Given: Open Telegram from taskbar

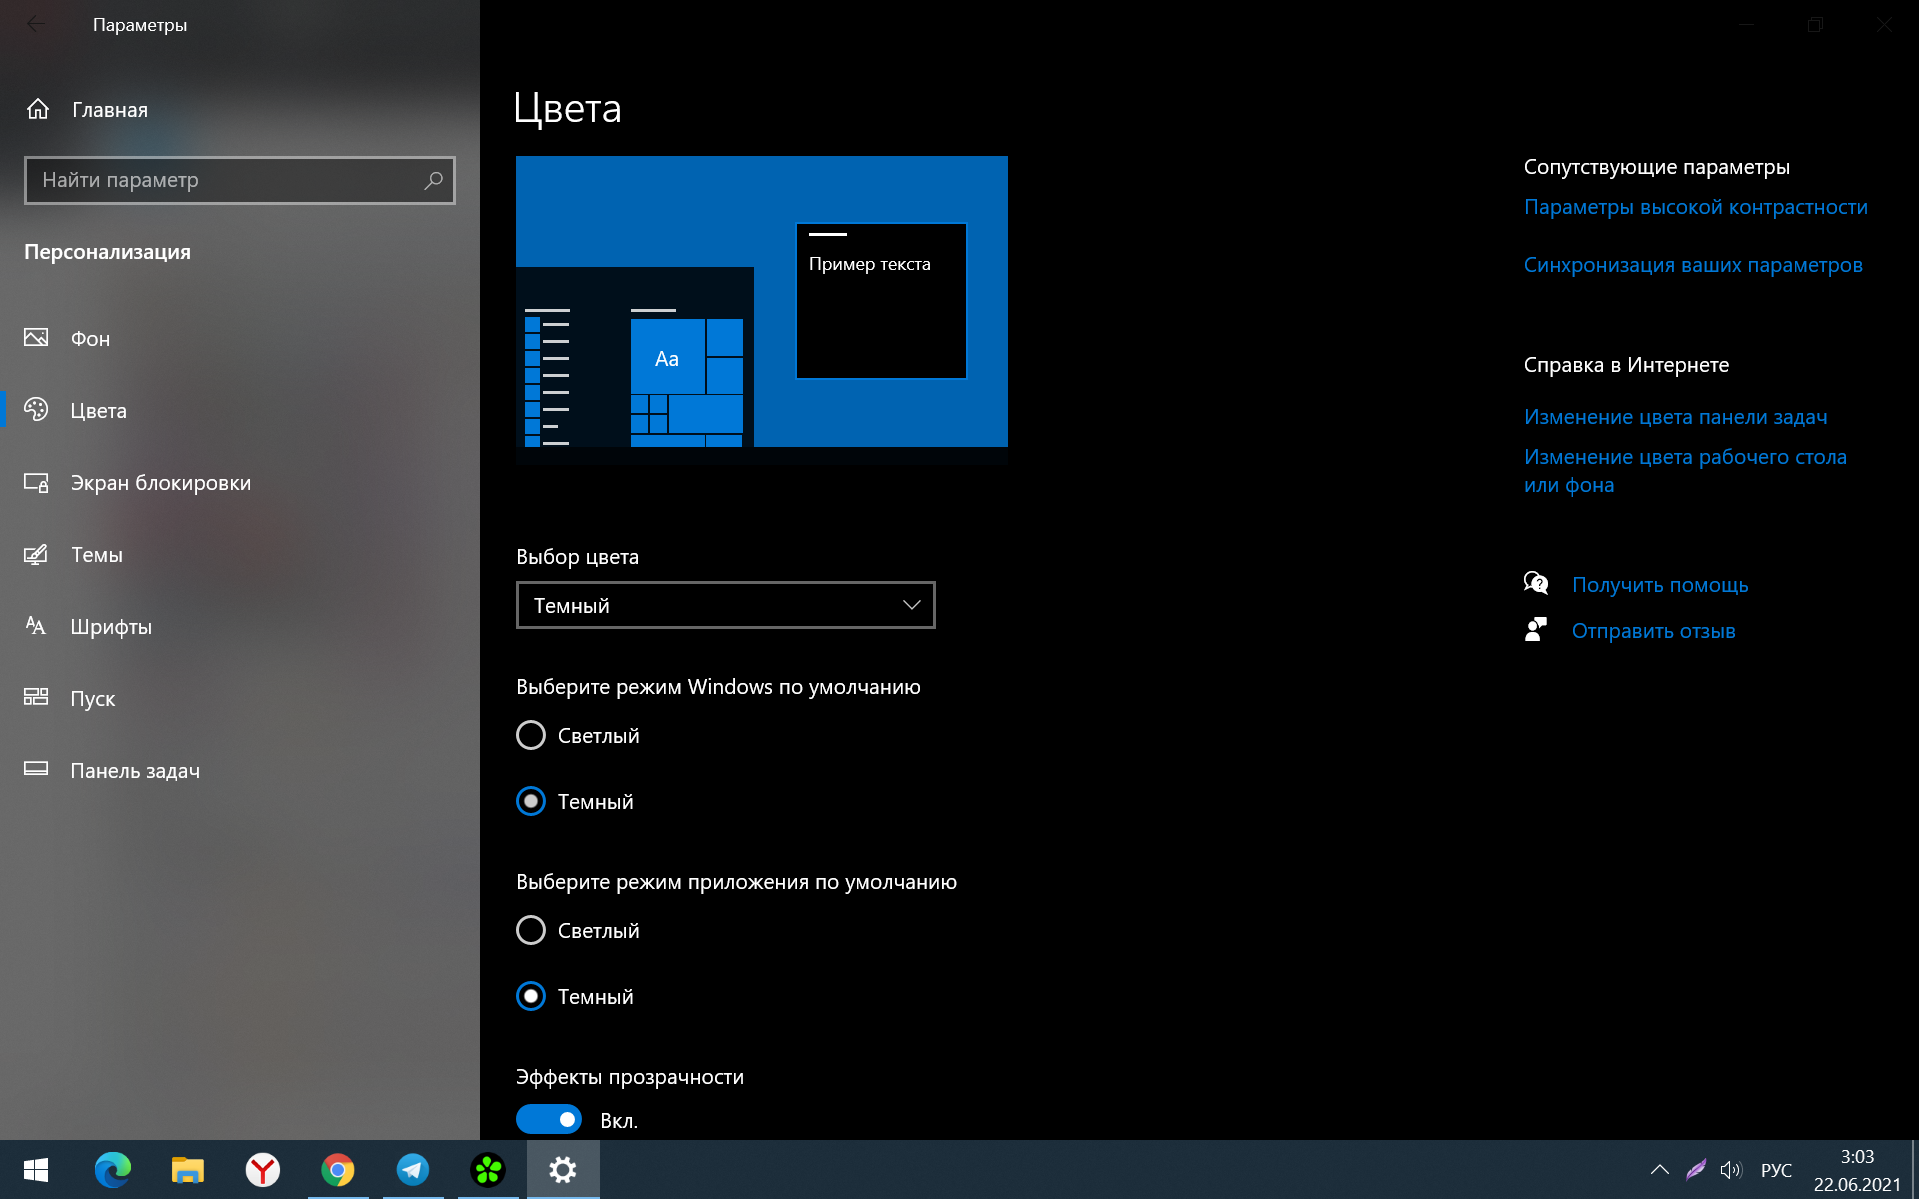Looking at the screenshot, I should pos(413,1170).
